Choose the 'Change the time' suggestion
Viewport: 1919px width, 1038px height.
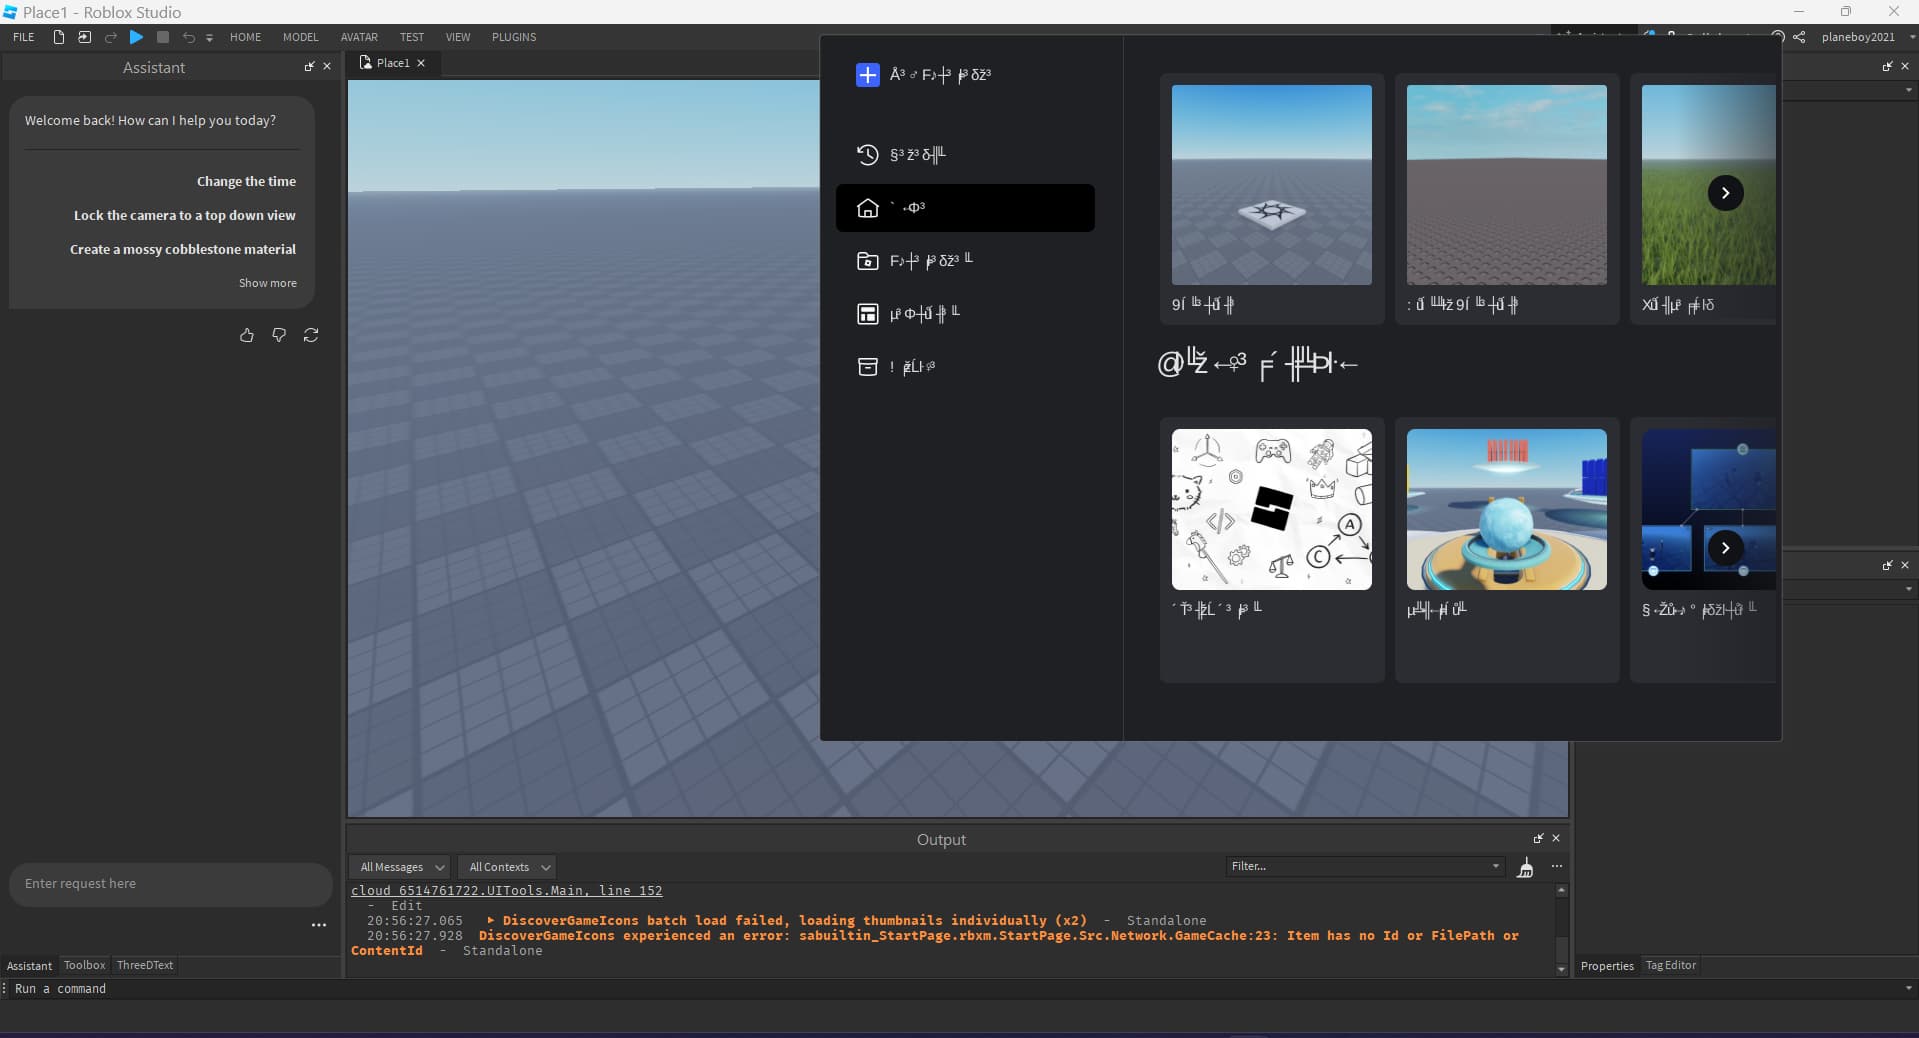246,181
